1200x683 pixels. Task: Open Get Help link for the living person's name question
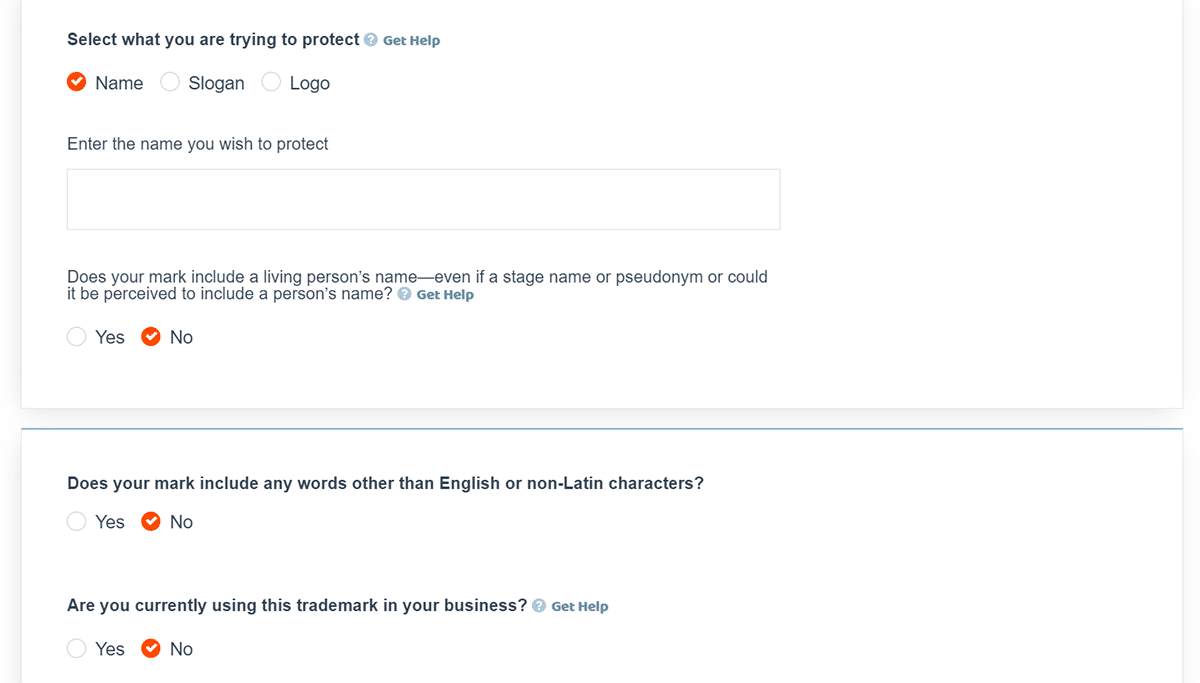tap(445, 295)
